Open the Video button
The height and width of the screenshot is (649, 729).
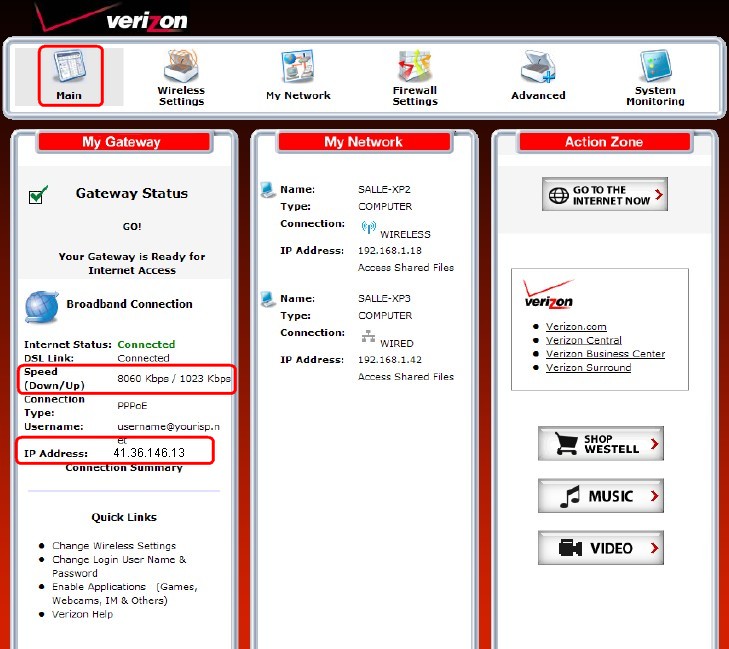point(601,548)
